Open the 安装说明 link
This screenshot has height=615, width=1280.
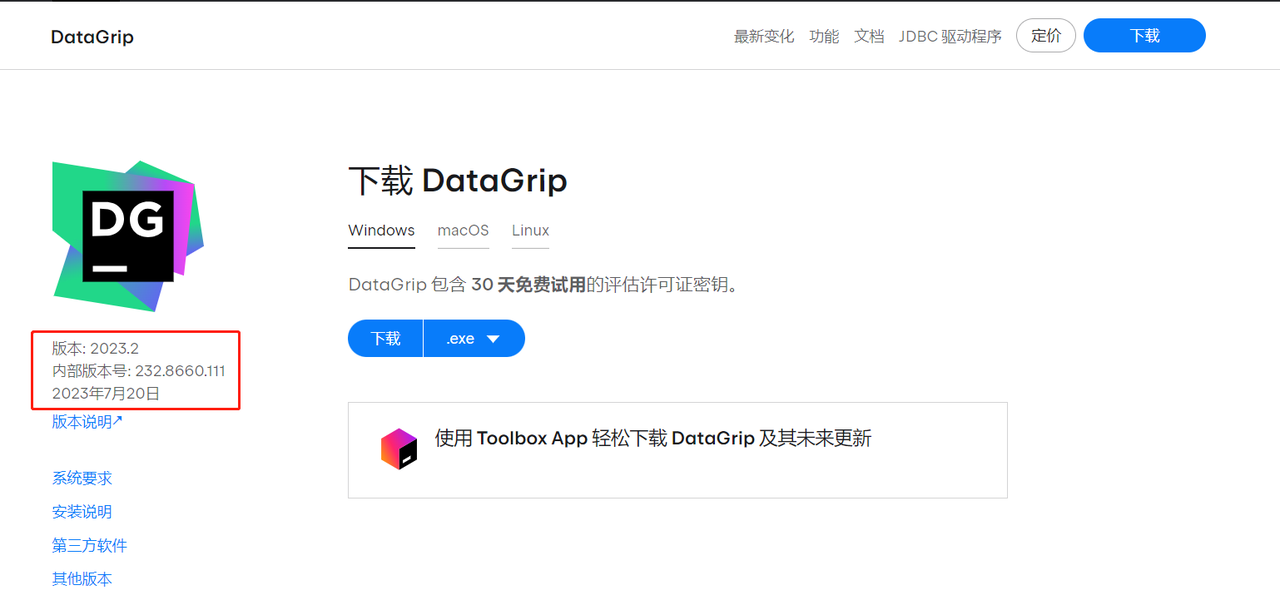[x=82, y=512]
